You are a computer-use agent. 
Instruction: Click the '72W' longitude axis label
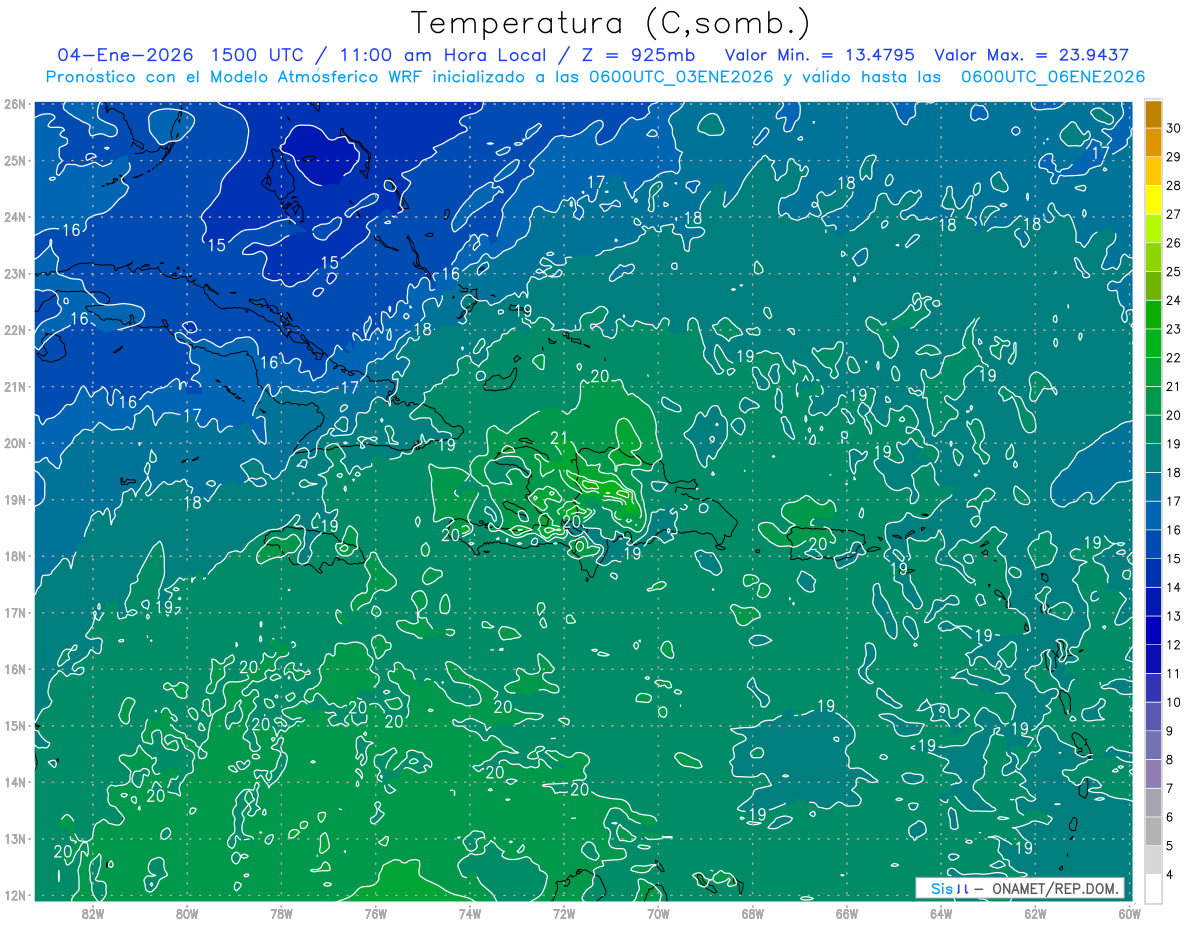564,913
